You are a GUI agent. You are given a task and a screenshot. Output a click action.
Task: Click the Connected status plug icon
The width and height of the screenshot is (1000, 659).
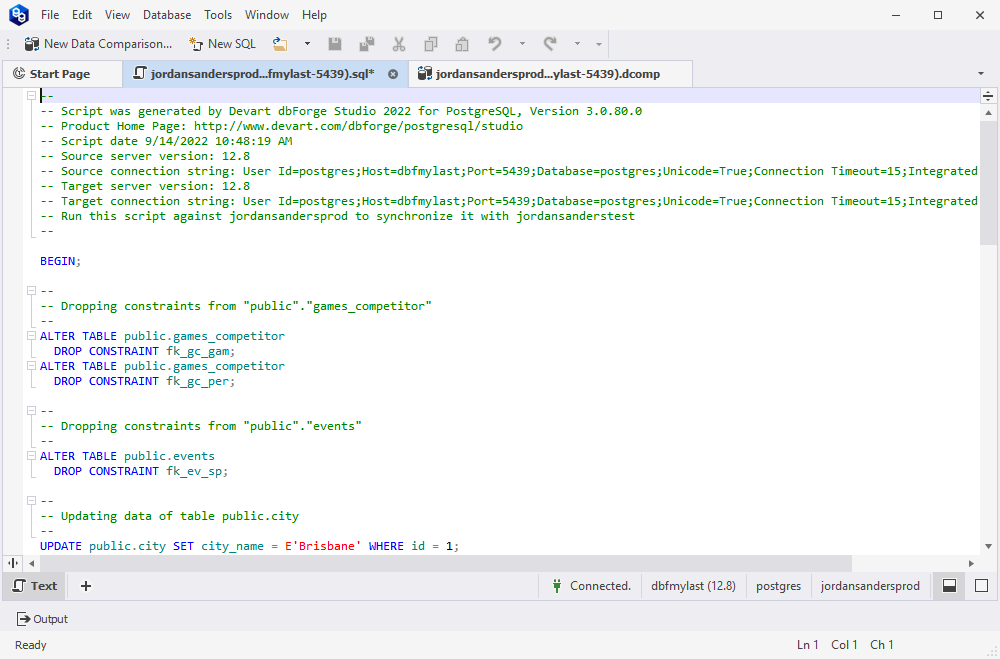click(557, 586)
